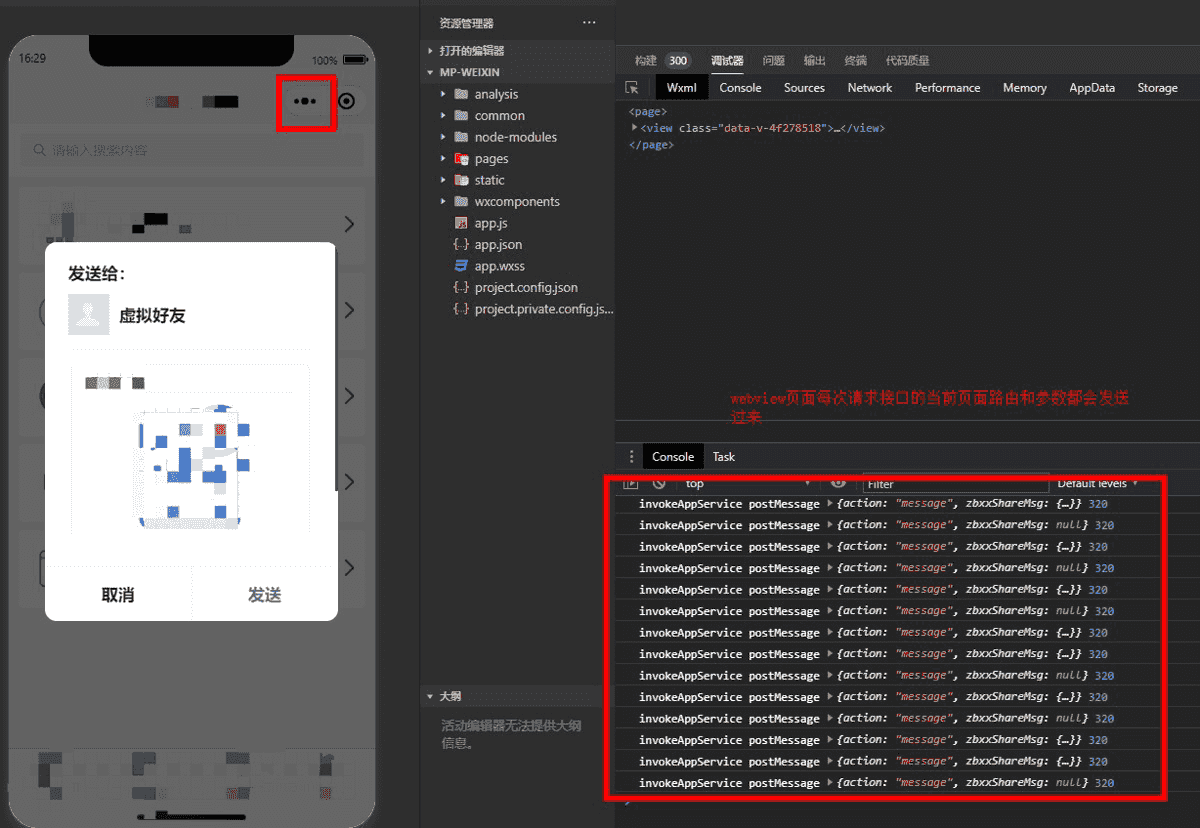
Task: Expand the analysis folder arrow
Action: (443, 94)
